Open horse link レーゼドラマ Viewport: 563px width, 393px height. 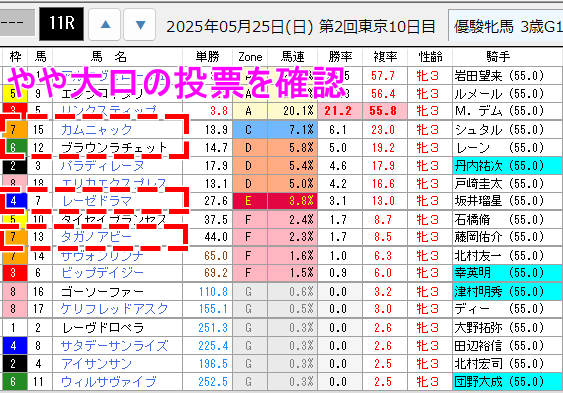click(x=96, y=201)
